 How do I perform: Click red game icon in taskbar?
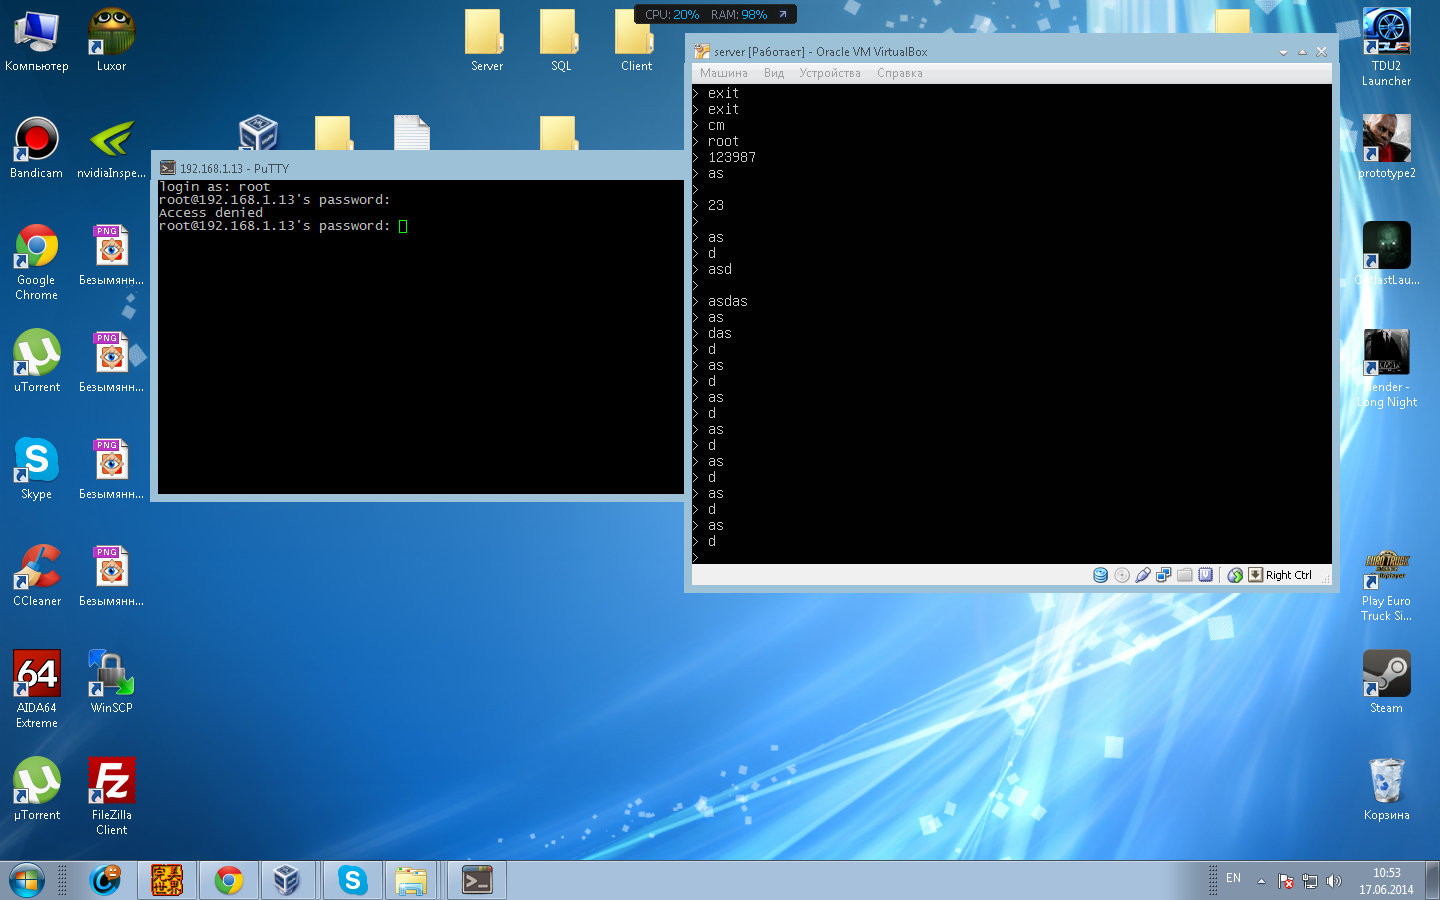[167, 880]
